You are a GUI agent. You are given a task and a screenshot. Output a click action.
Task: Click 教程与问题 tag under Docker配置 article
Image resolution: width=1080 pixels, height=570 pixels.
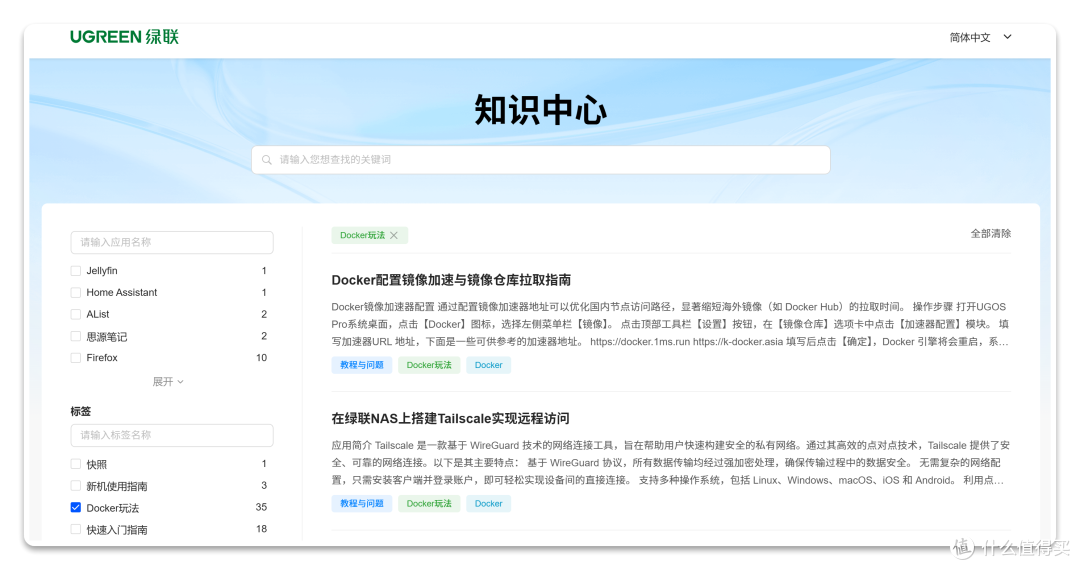362,365
